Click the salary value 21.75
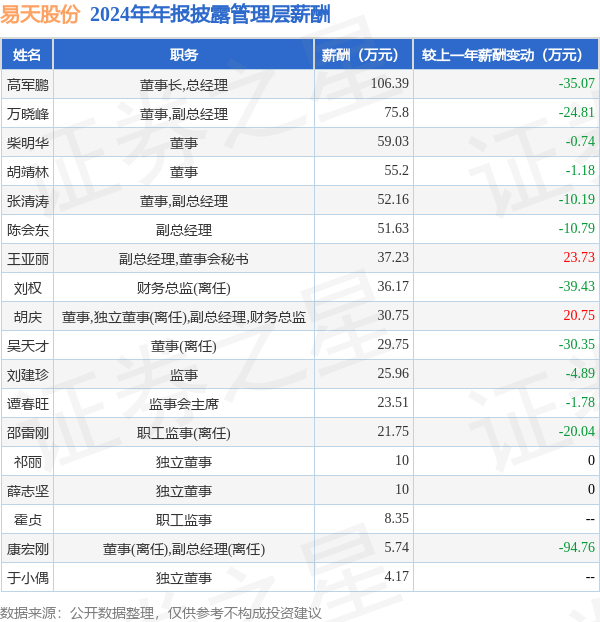Viewport: 600px width, 622px height. coord(393,431)
